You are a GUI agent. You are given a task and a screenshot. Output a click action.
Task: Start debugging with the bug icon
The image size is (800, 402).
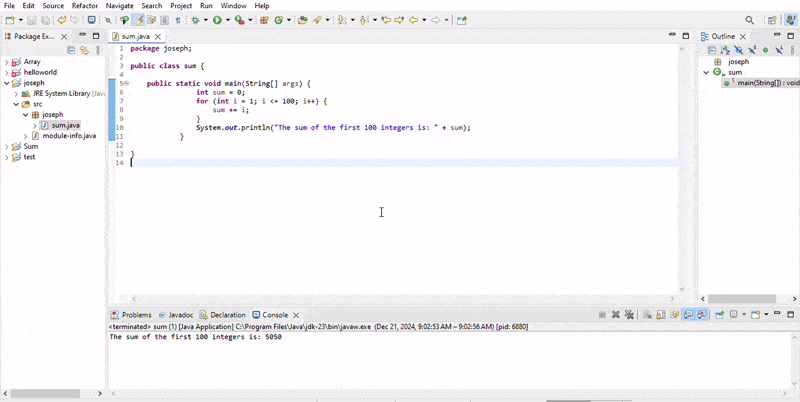(195, 20)
